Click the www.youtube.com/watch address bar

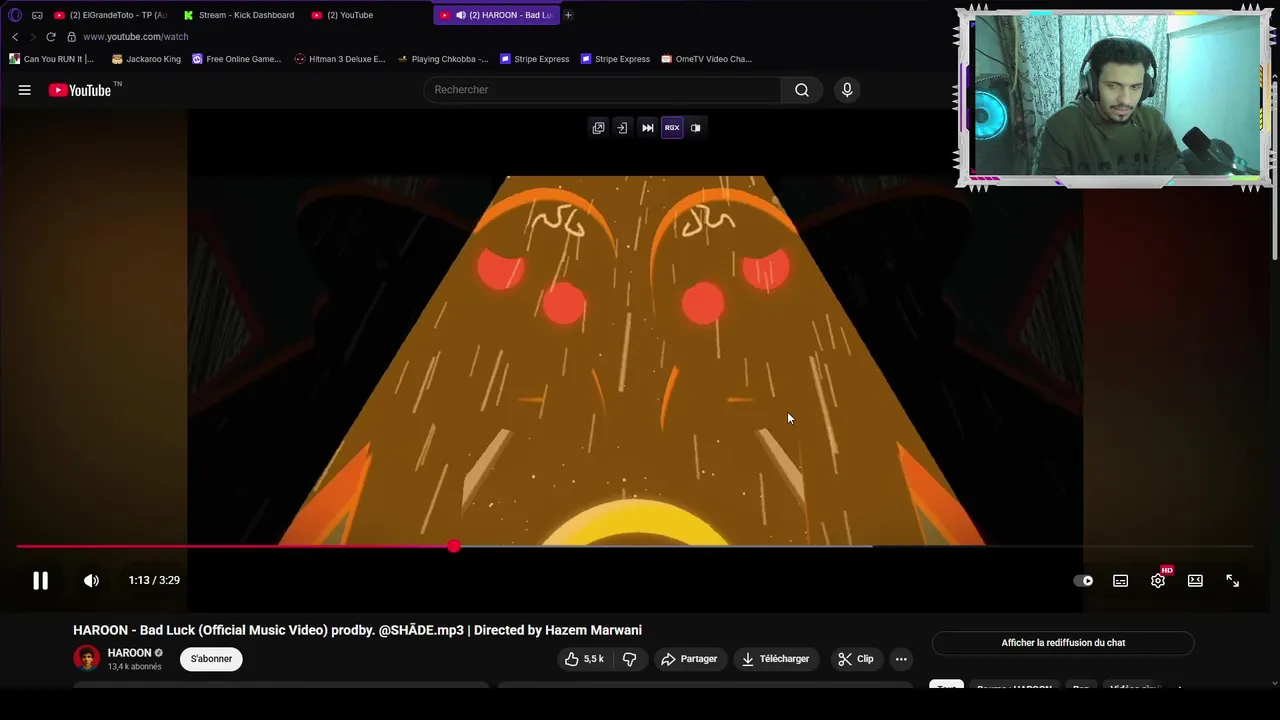[135, 37]
